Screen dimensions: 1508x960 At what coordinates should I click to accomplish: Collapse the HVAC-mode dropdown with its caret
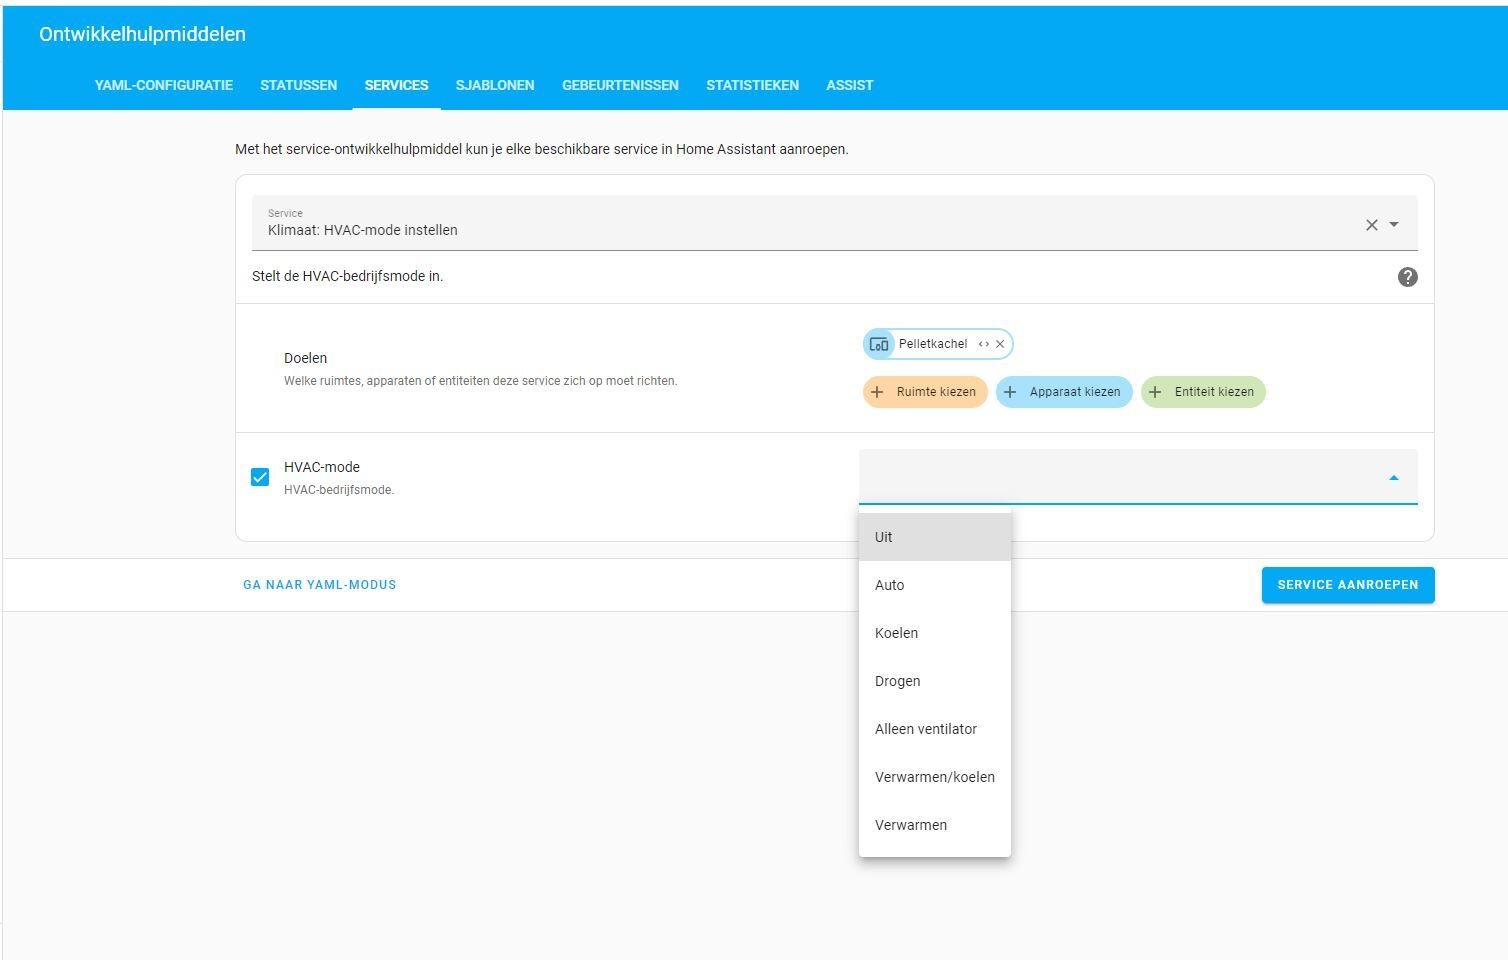click(x=1394, y=477)
